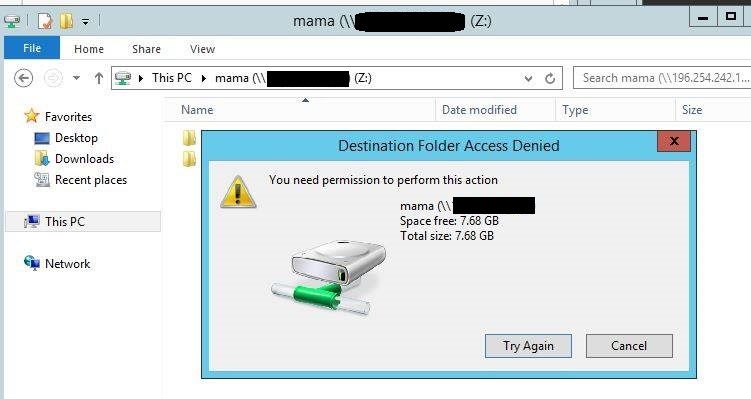The width and height of the screenshot is (751, 399).
Task: Click the Try Again button
Action: [528, 346]
